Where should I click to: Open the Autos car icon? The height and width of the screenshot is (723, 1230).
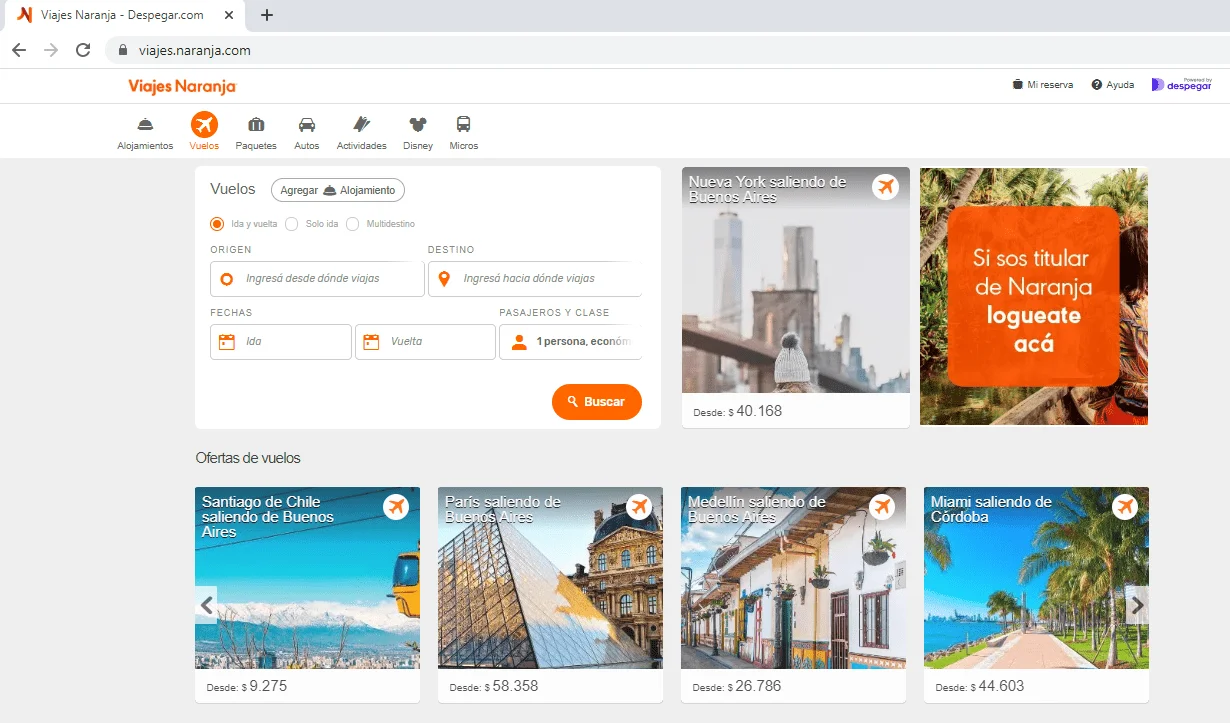coord(307,124)
